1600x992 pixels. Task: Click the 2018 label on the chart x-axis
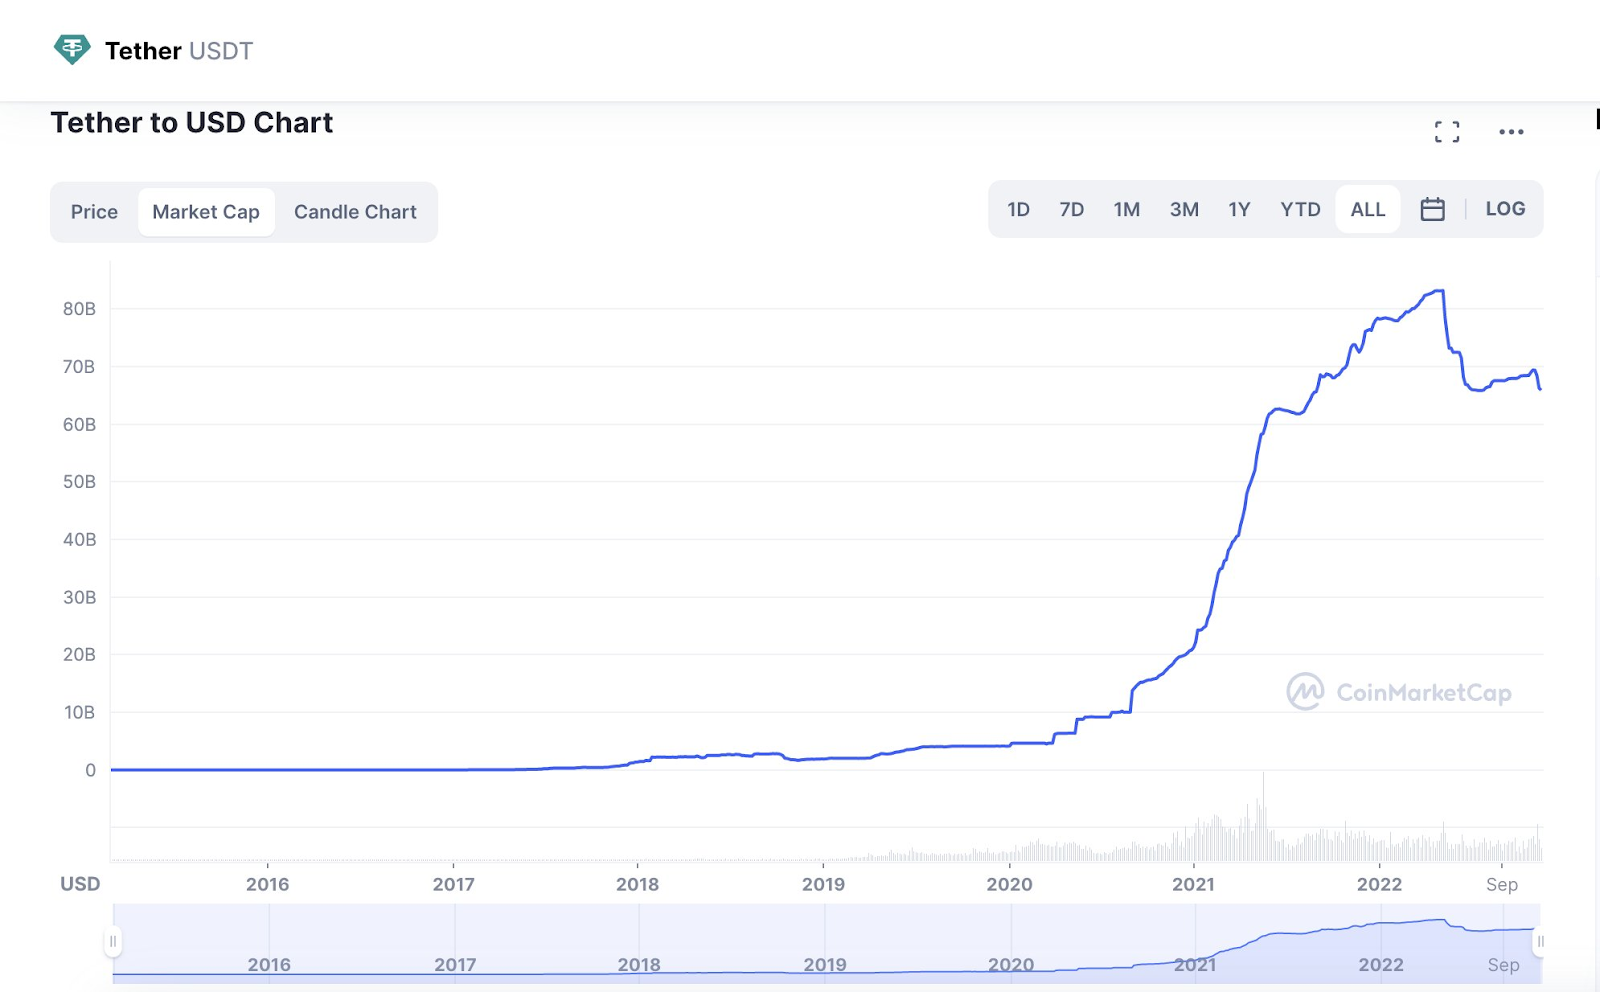pyautogui.click(x=637, y=884)
